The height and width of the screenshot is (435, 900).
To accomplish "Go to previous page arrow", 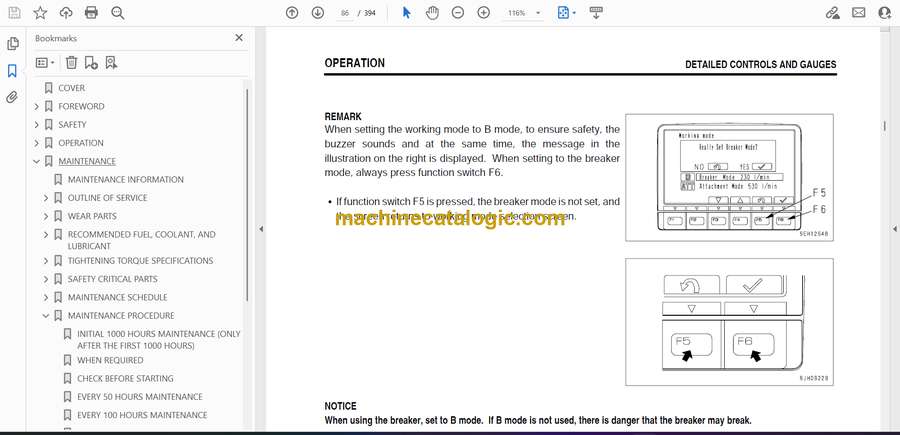I will (x=292, y=13).
